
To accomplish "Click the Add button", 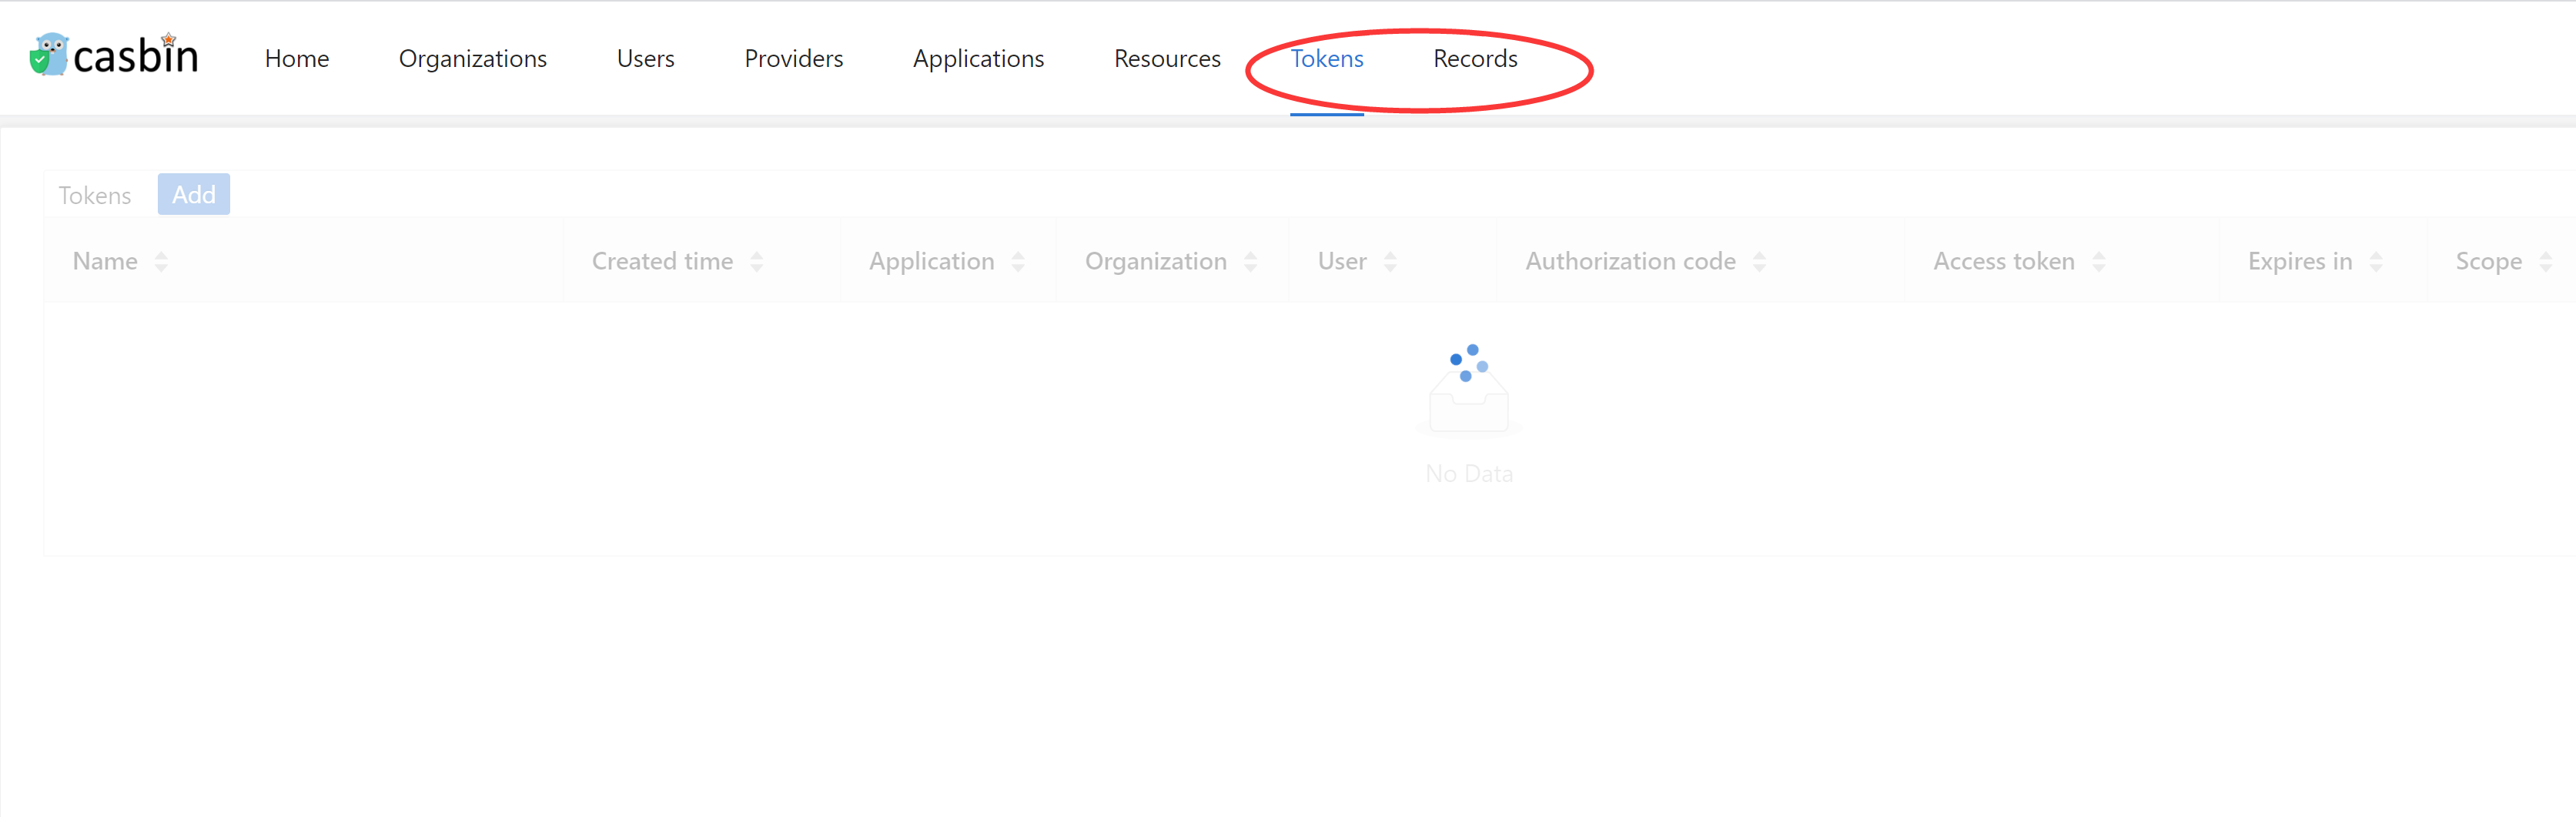I will (x=193, y=194).
